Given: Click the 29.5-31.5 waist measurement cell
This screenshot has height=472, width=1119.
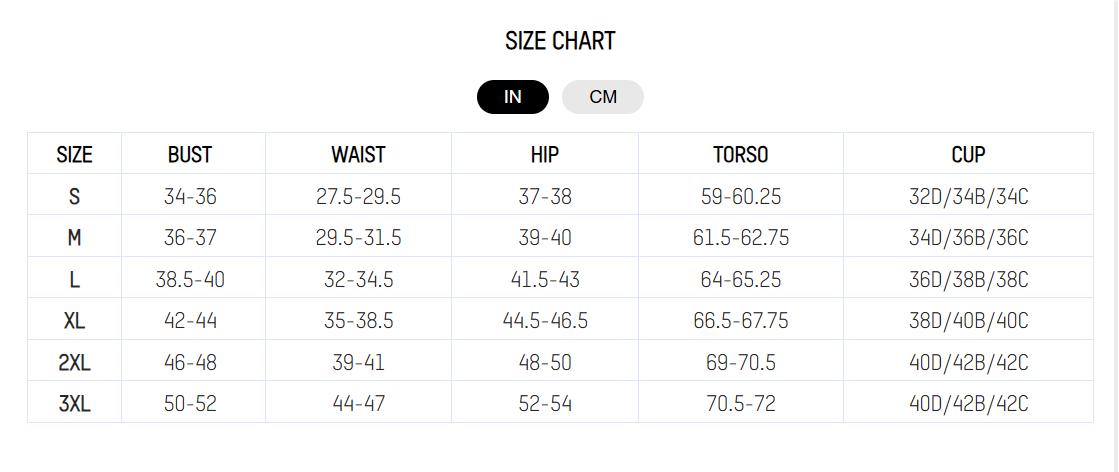Looking at the screenshot, I should 358,238.
